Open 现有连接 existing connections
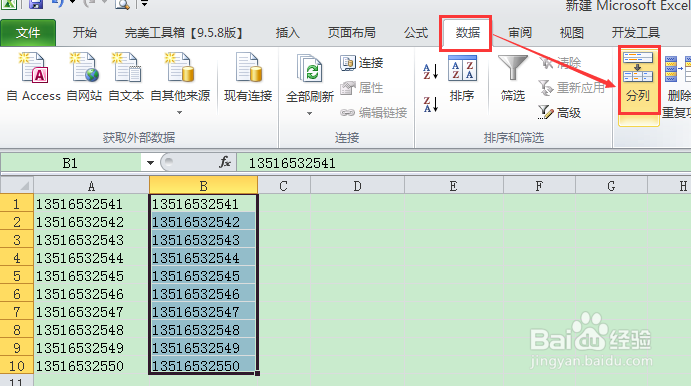691x386 pixels. point(248,77)
